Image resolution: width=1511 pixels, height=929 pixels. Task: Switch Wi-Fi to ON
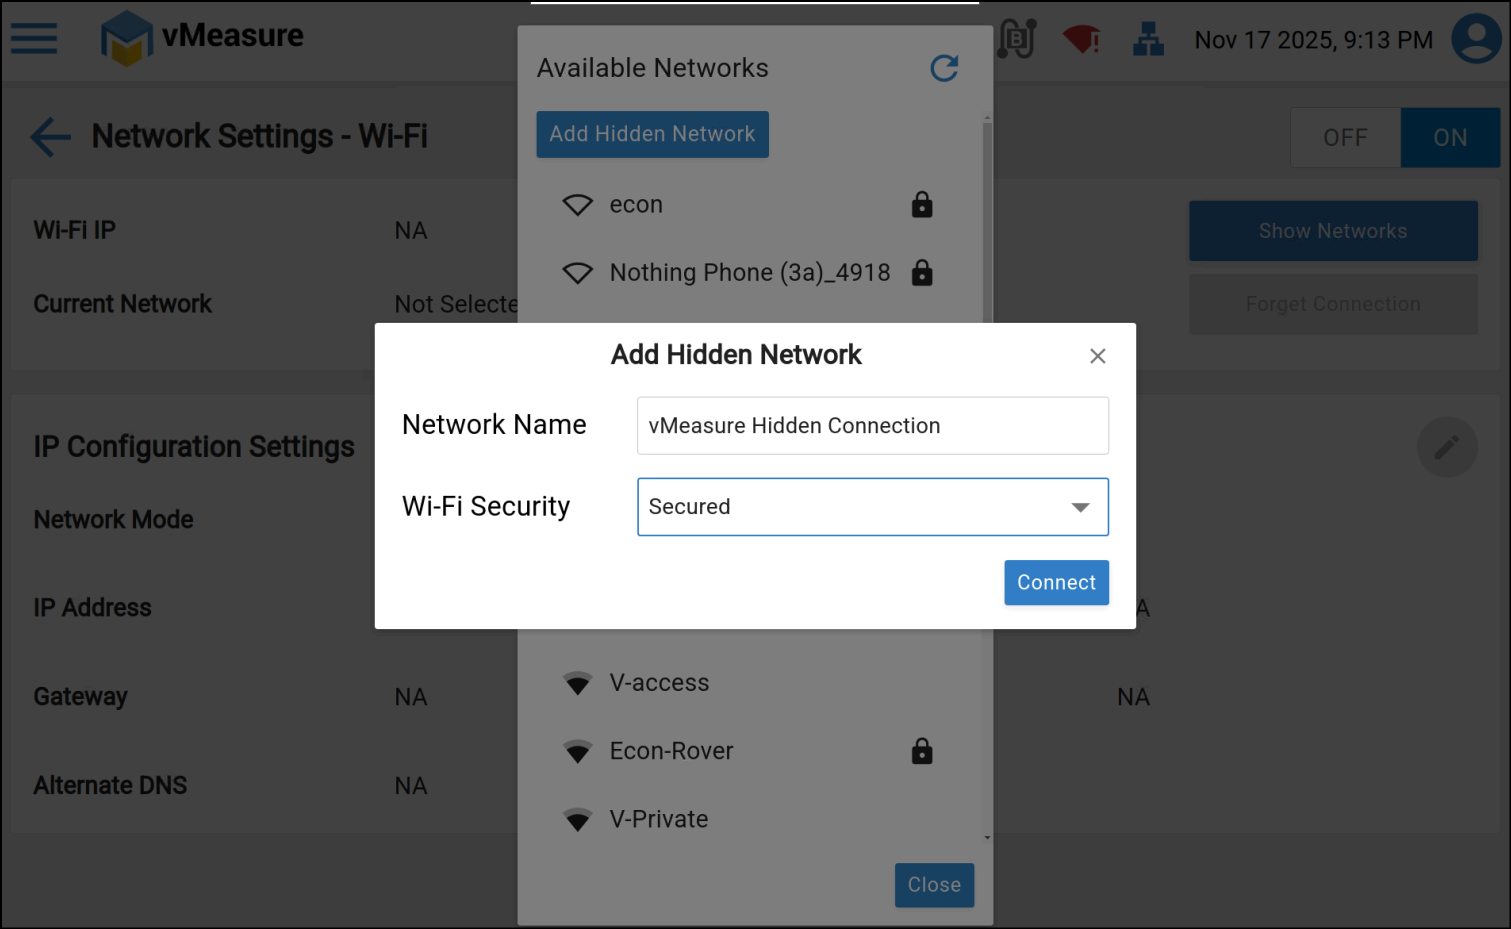(x=1450, y=138)
